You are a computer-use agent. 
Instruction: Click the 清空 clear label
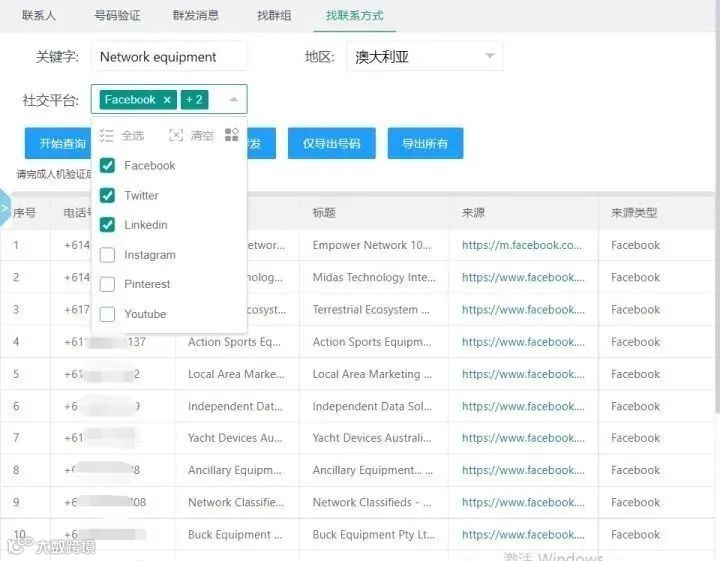202,135
